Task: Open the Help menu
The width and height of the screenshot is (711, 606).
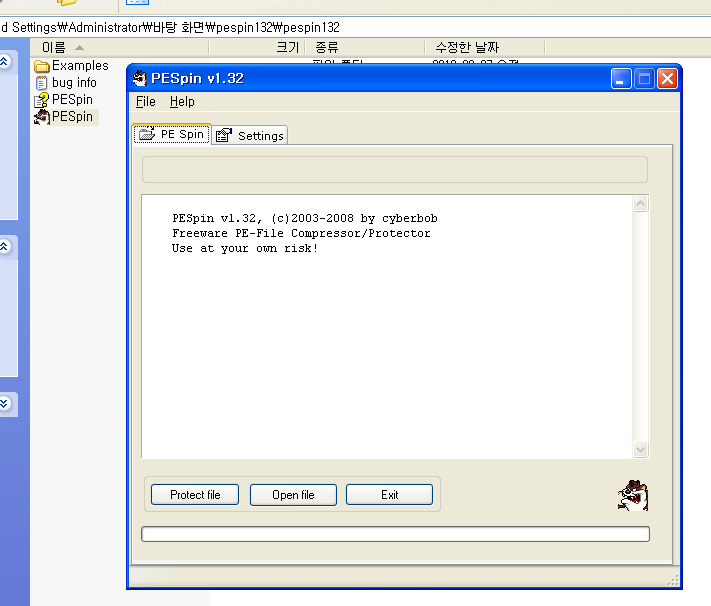Action: tap(182, 102)
